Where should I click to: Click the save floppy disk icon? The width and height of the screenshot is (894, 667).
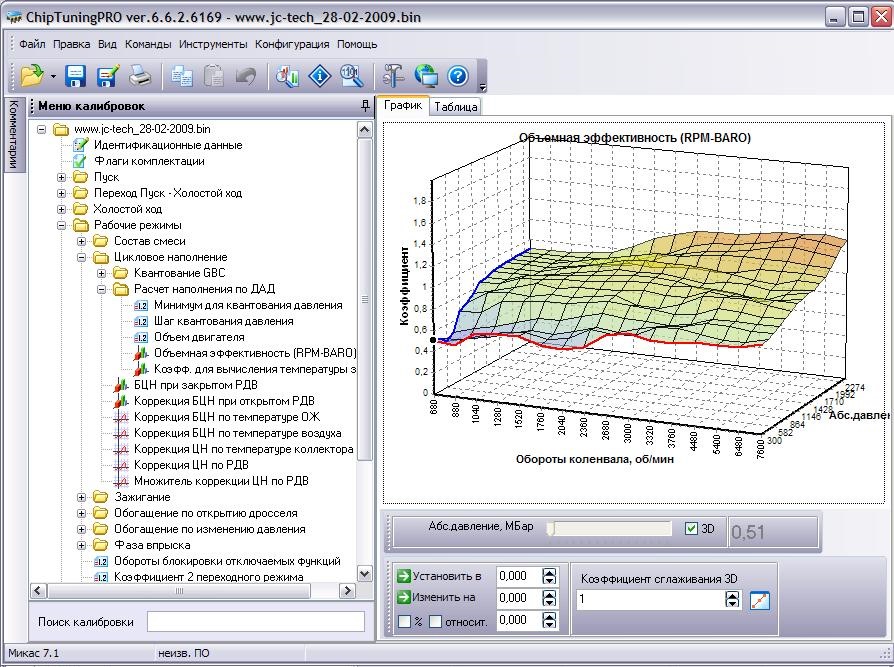76,76
